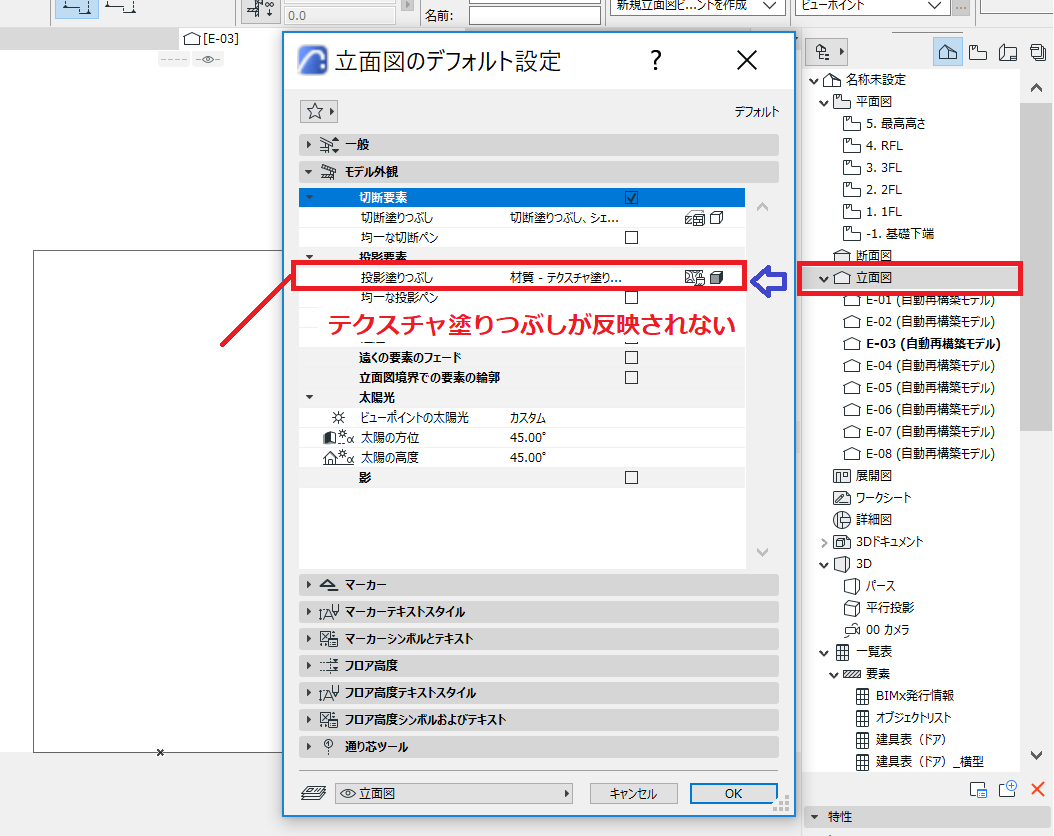Click the infinite range icon in top toolbar
This screenshot has height=836, width=1054.
(x=260, y=9)
